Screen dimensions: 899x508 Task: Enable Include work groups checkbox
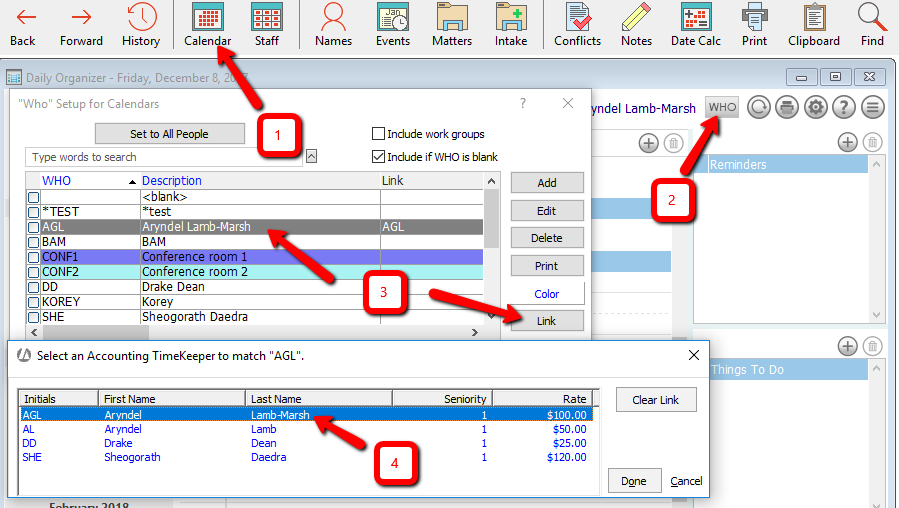click(378, 134)
